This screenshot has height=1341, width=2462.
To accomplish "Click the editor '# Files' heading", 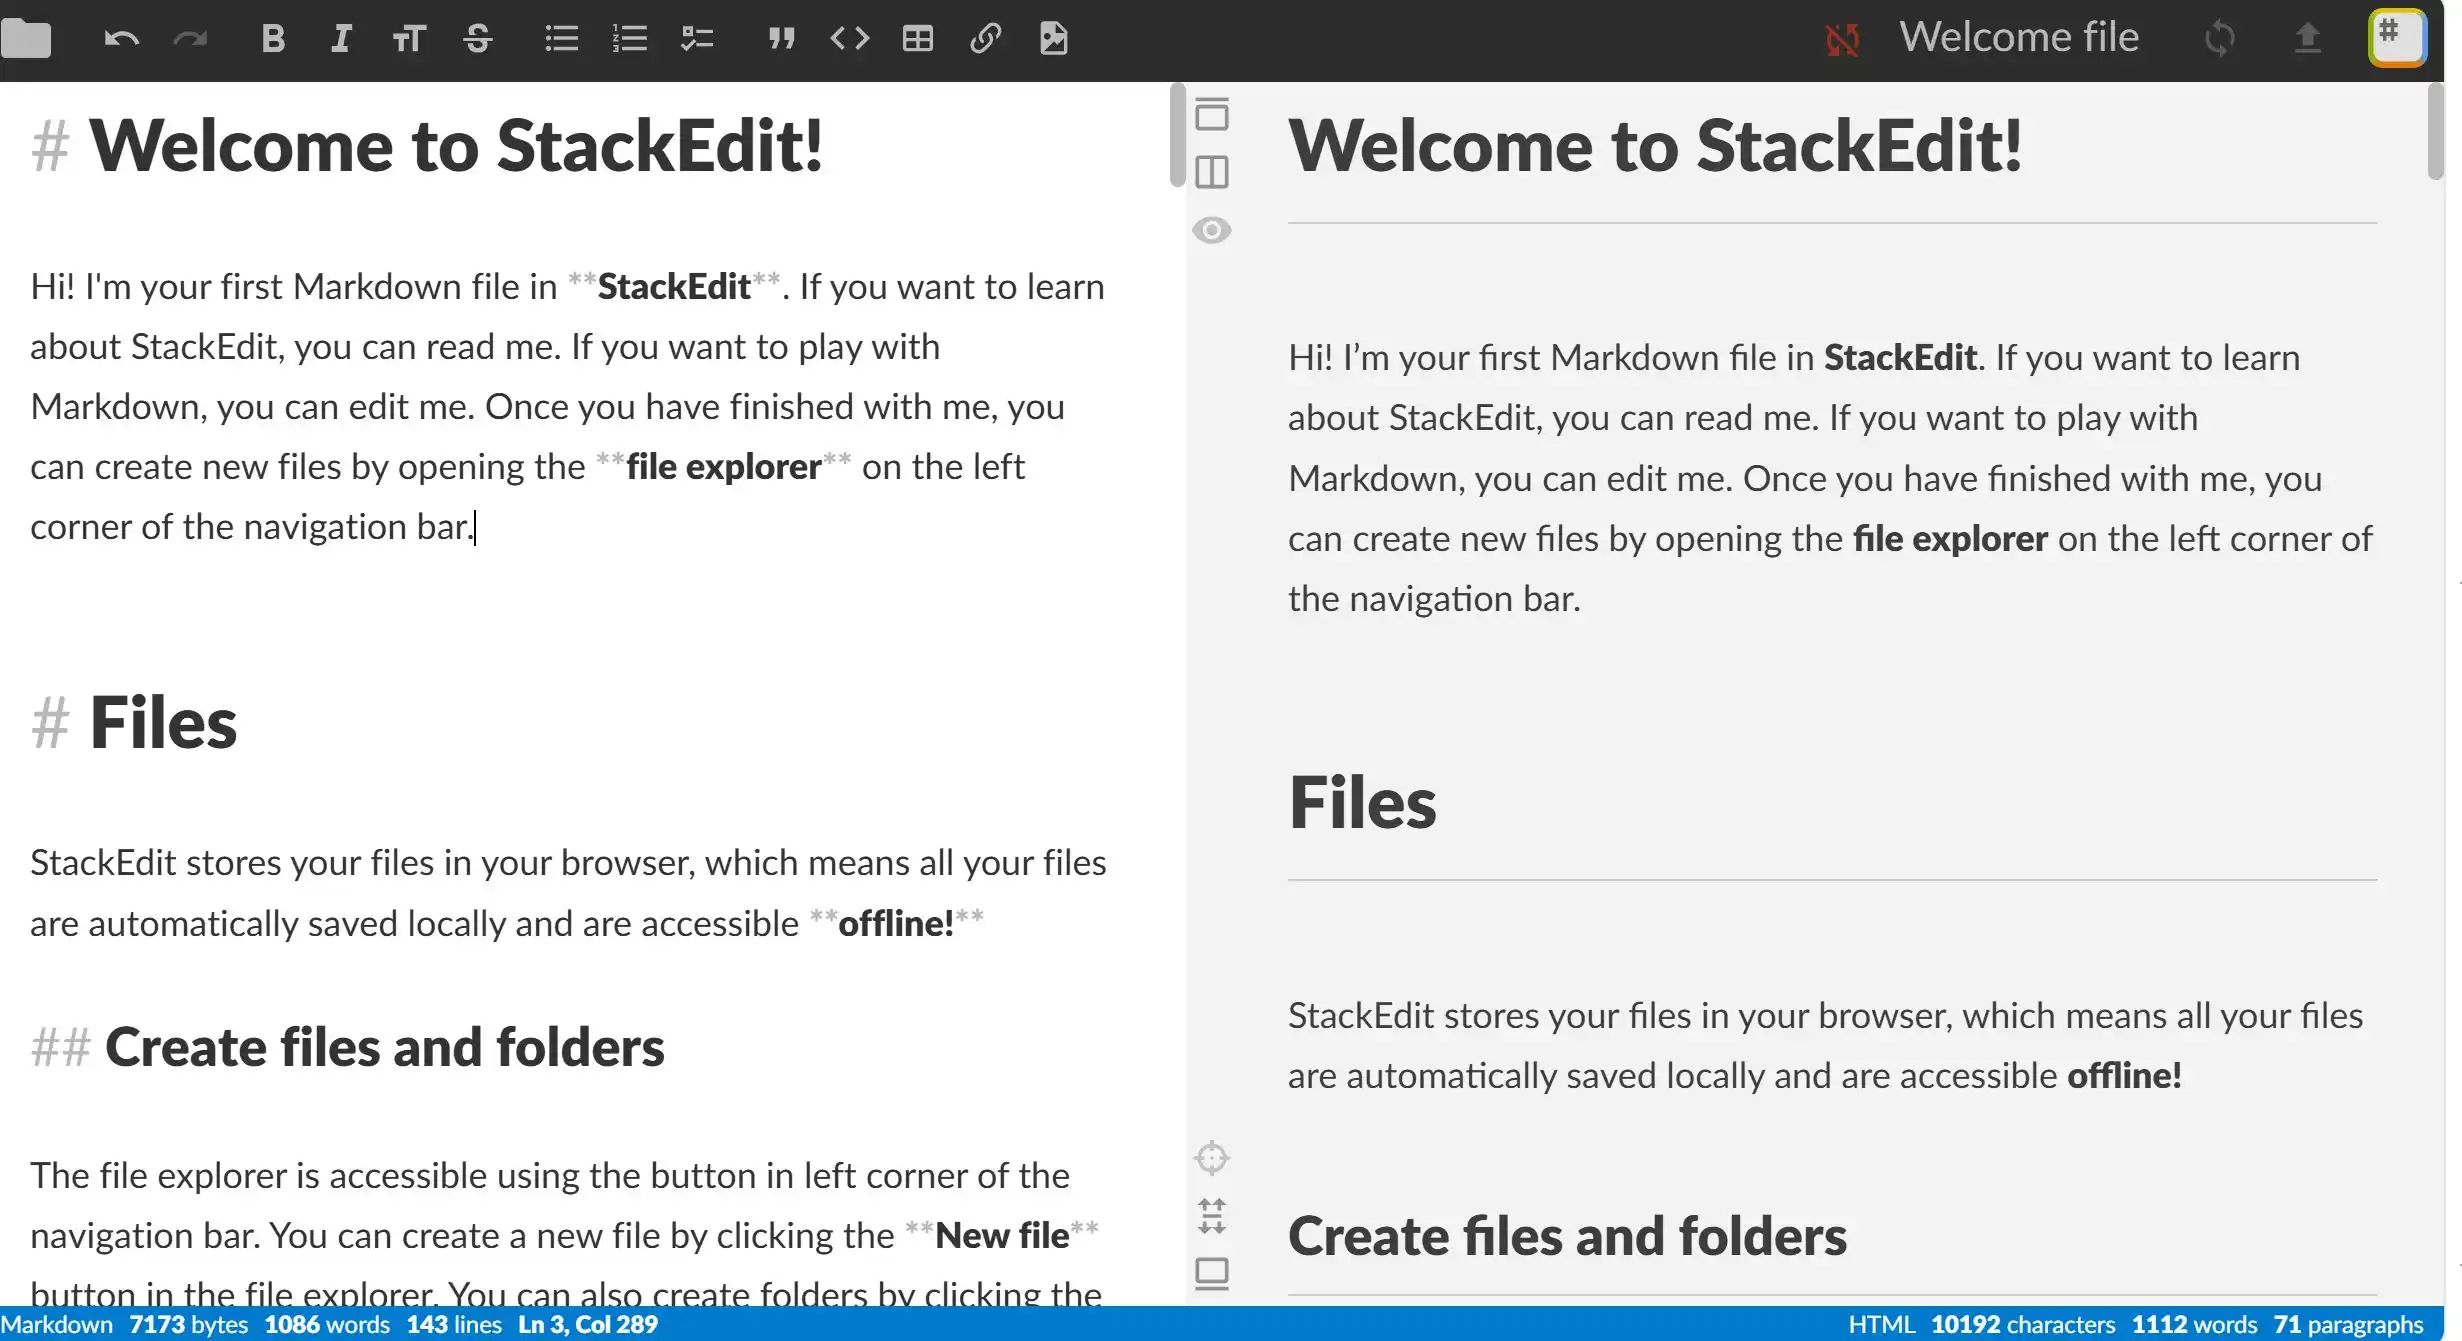I will pos(134,722).
